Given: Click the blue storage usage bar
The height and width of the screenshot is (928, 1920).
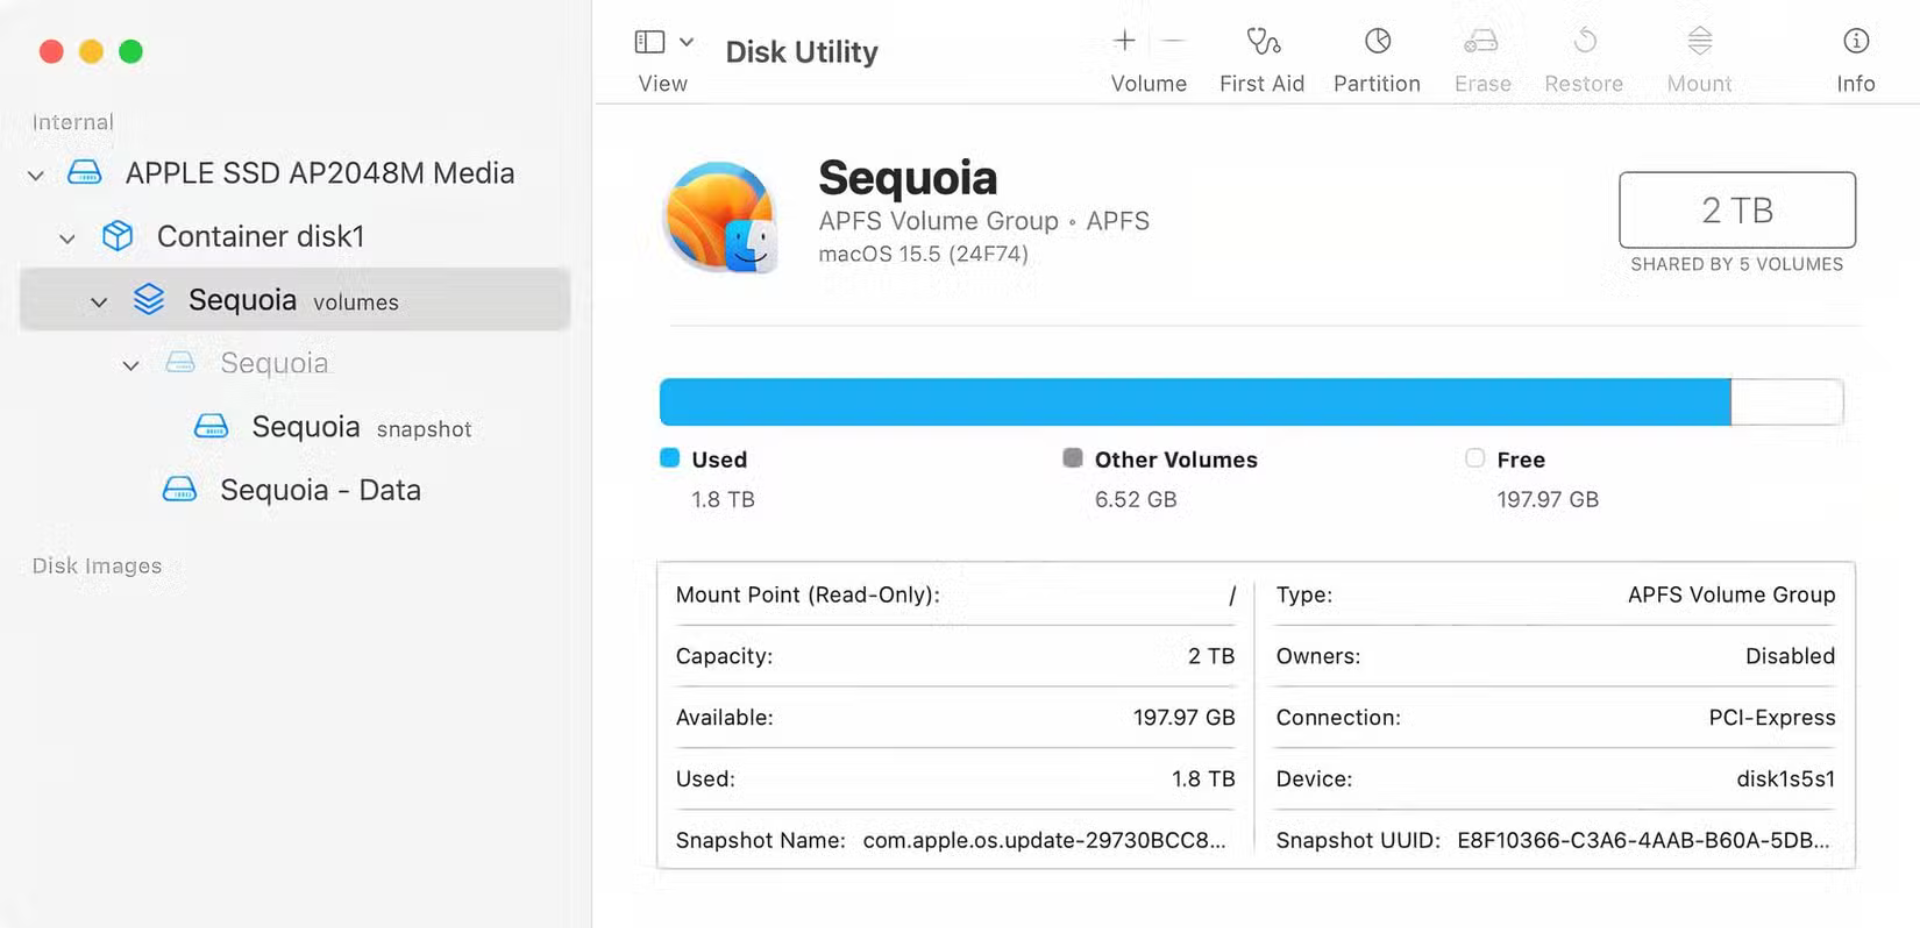Looking at the screenshot, I should 1194,402.
